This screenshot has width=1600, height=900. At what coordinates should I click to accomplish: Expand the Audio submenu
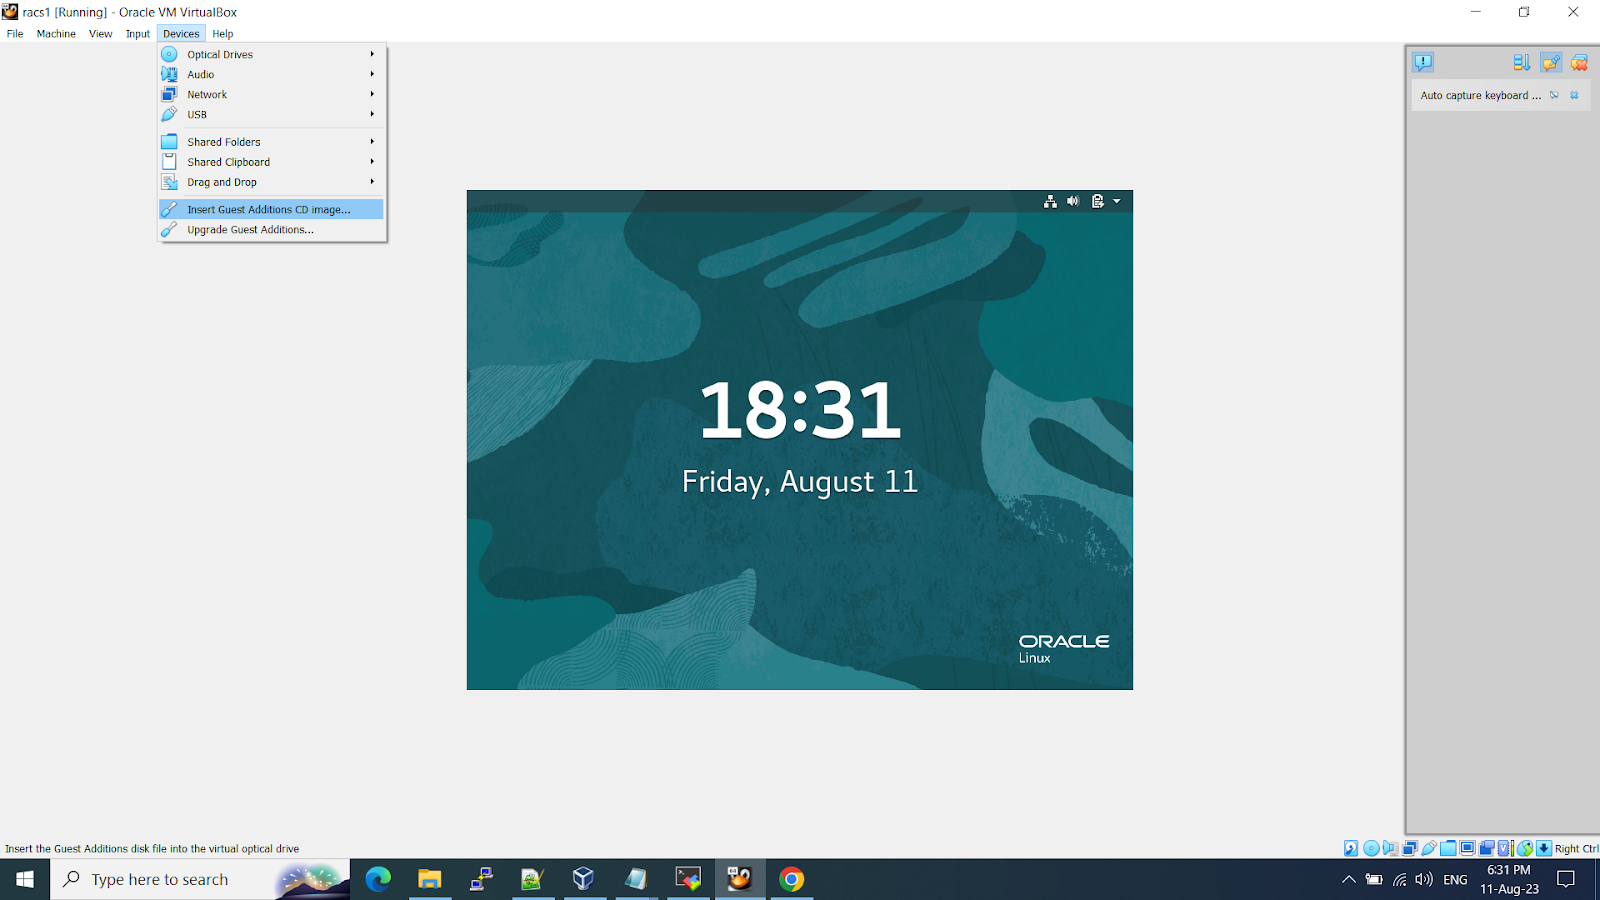coord(271,74)
